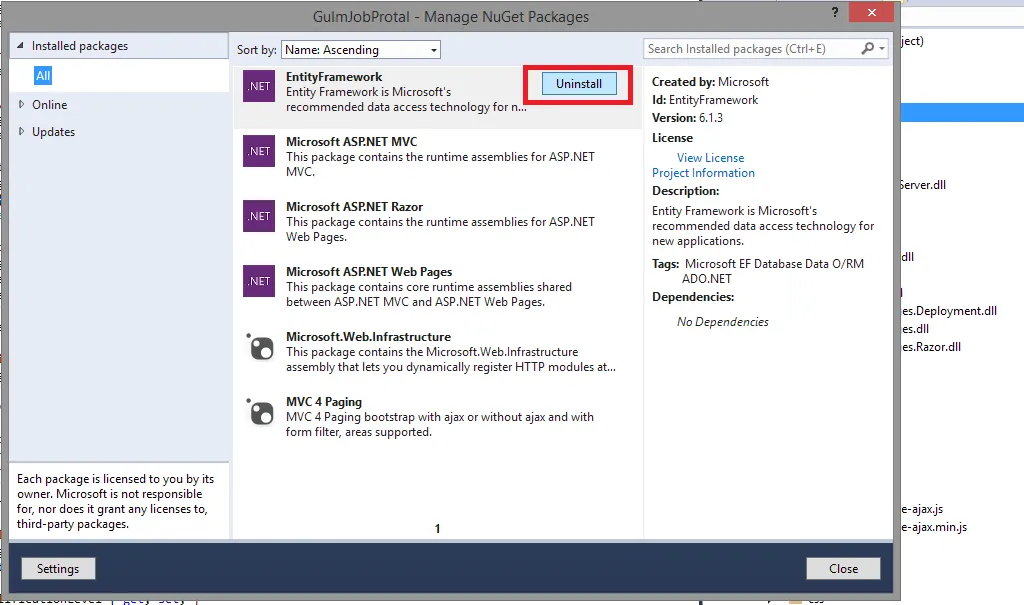This screenshot has width=1024, height=605.
Task: Collapse the Installed packages section
Action: [20, 46]
